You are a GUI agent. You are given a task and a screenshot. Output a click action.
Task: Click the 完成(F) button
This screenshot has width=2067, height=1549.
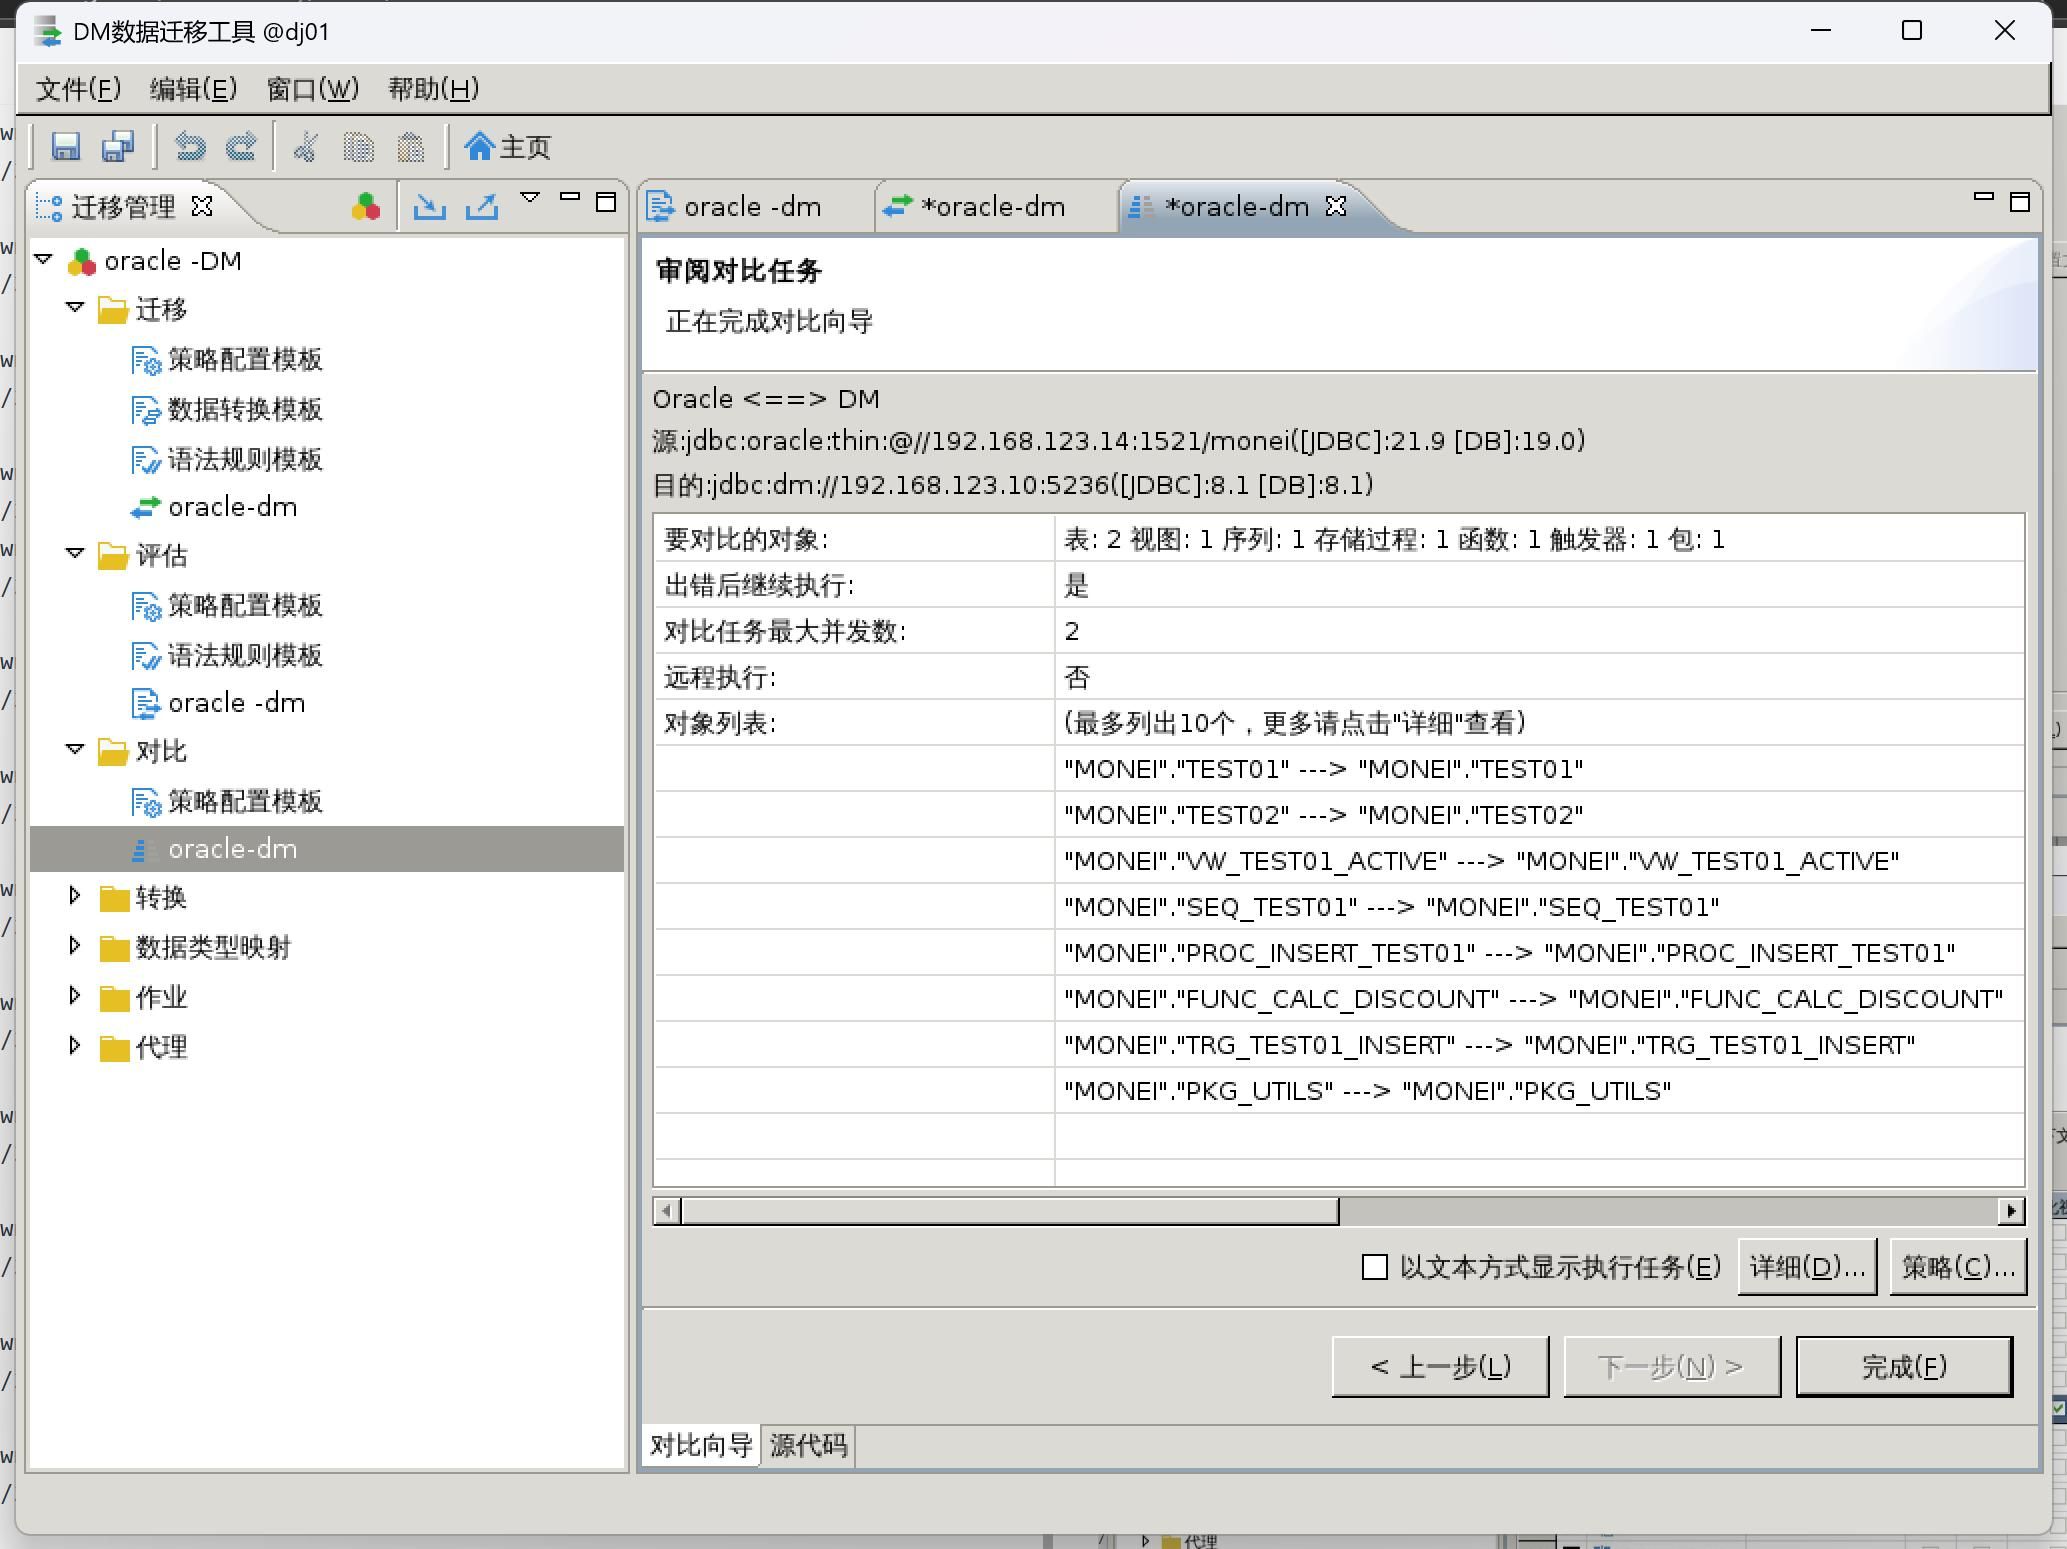pyautogui.click(x=1903, y=1366)
